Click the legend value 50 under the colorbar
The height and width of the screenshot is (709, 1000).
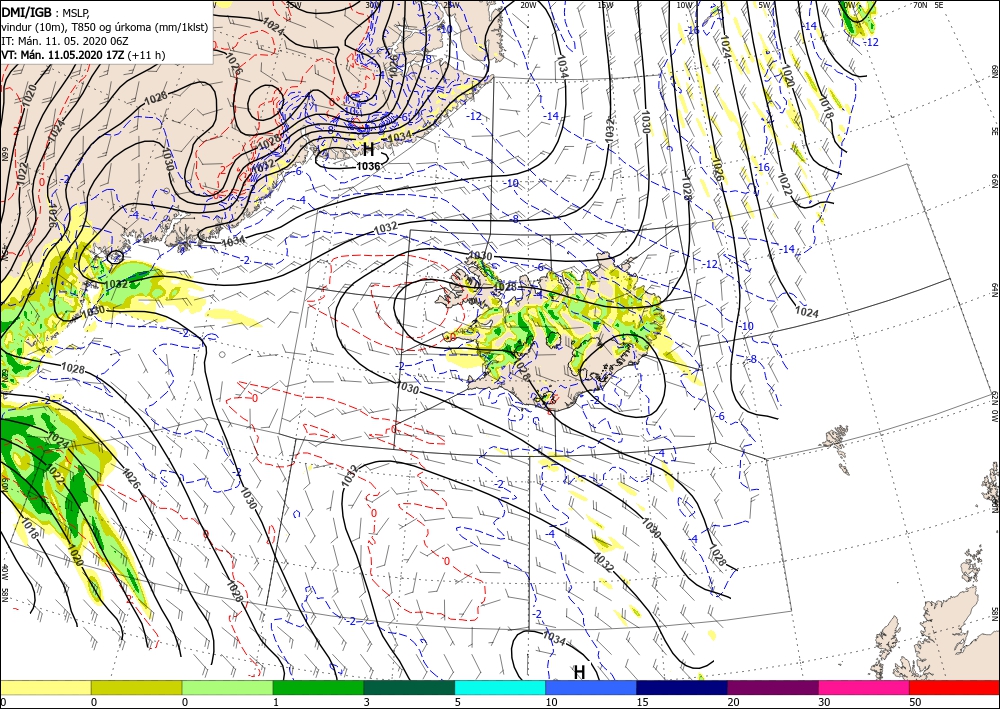click(x=915, y=703)
